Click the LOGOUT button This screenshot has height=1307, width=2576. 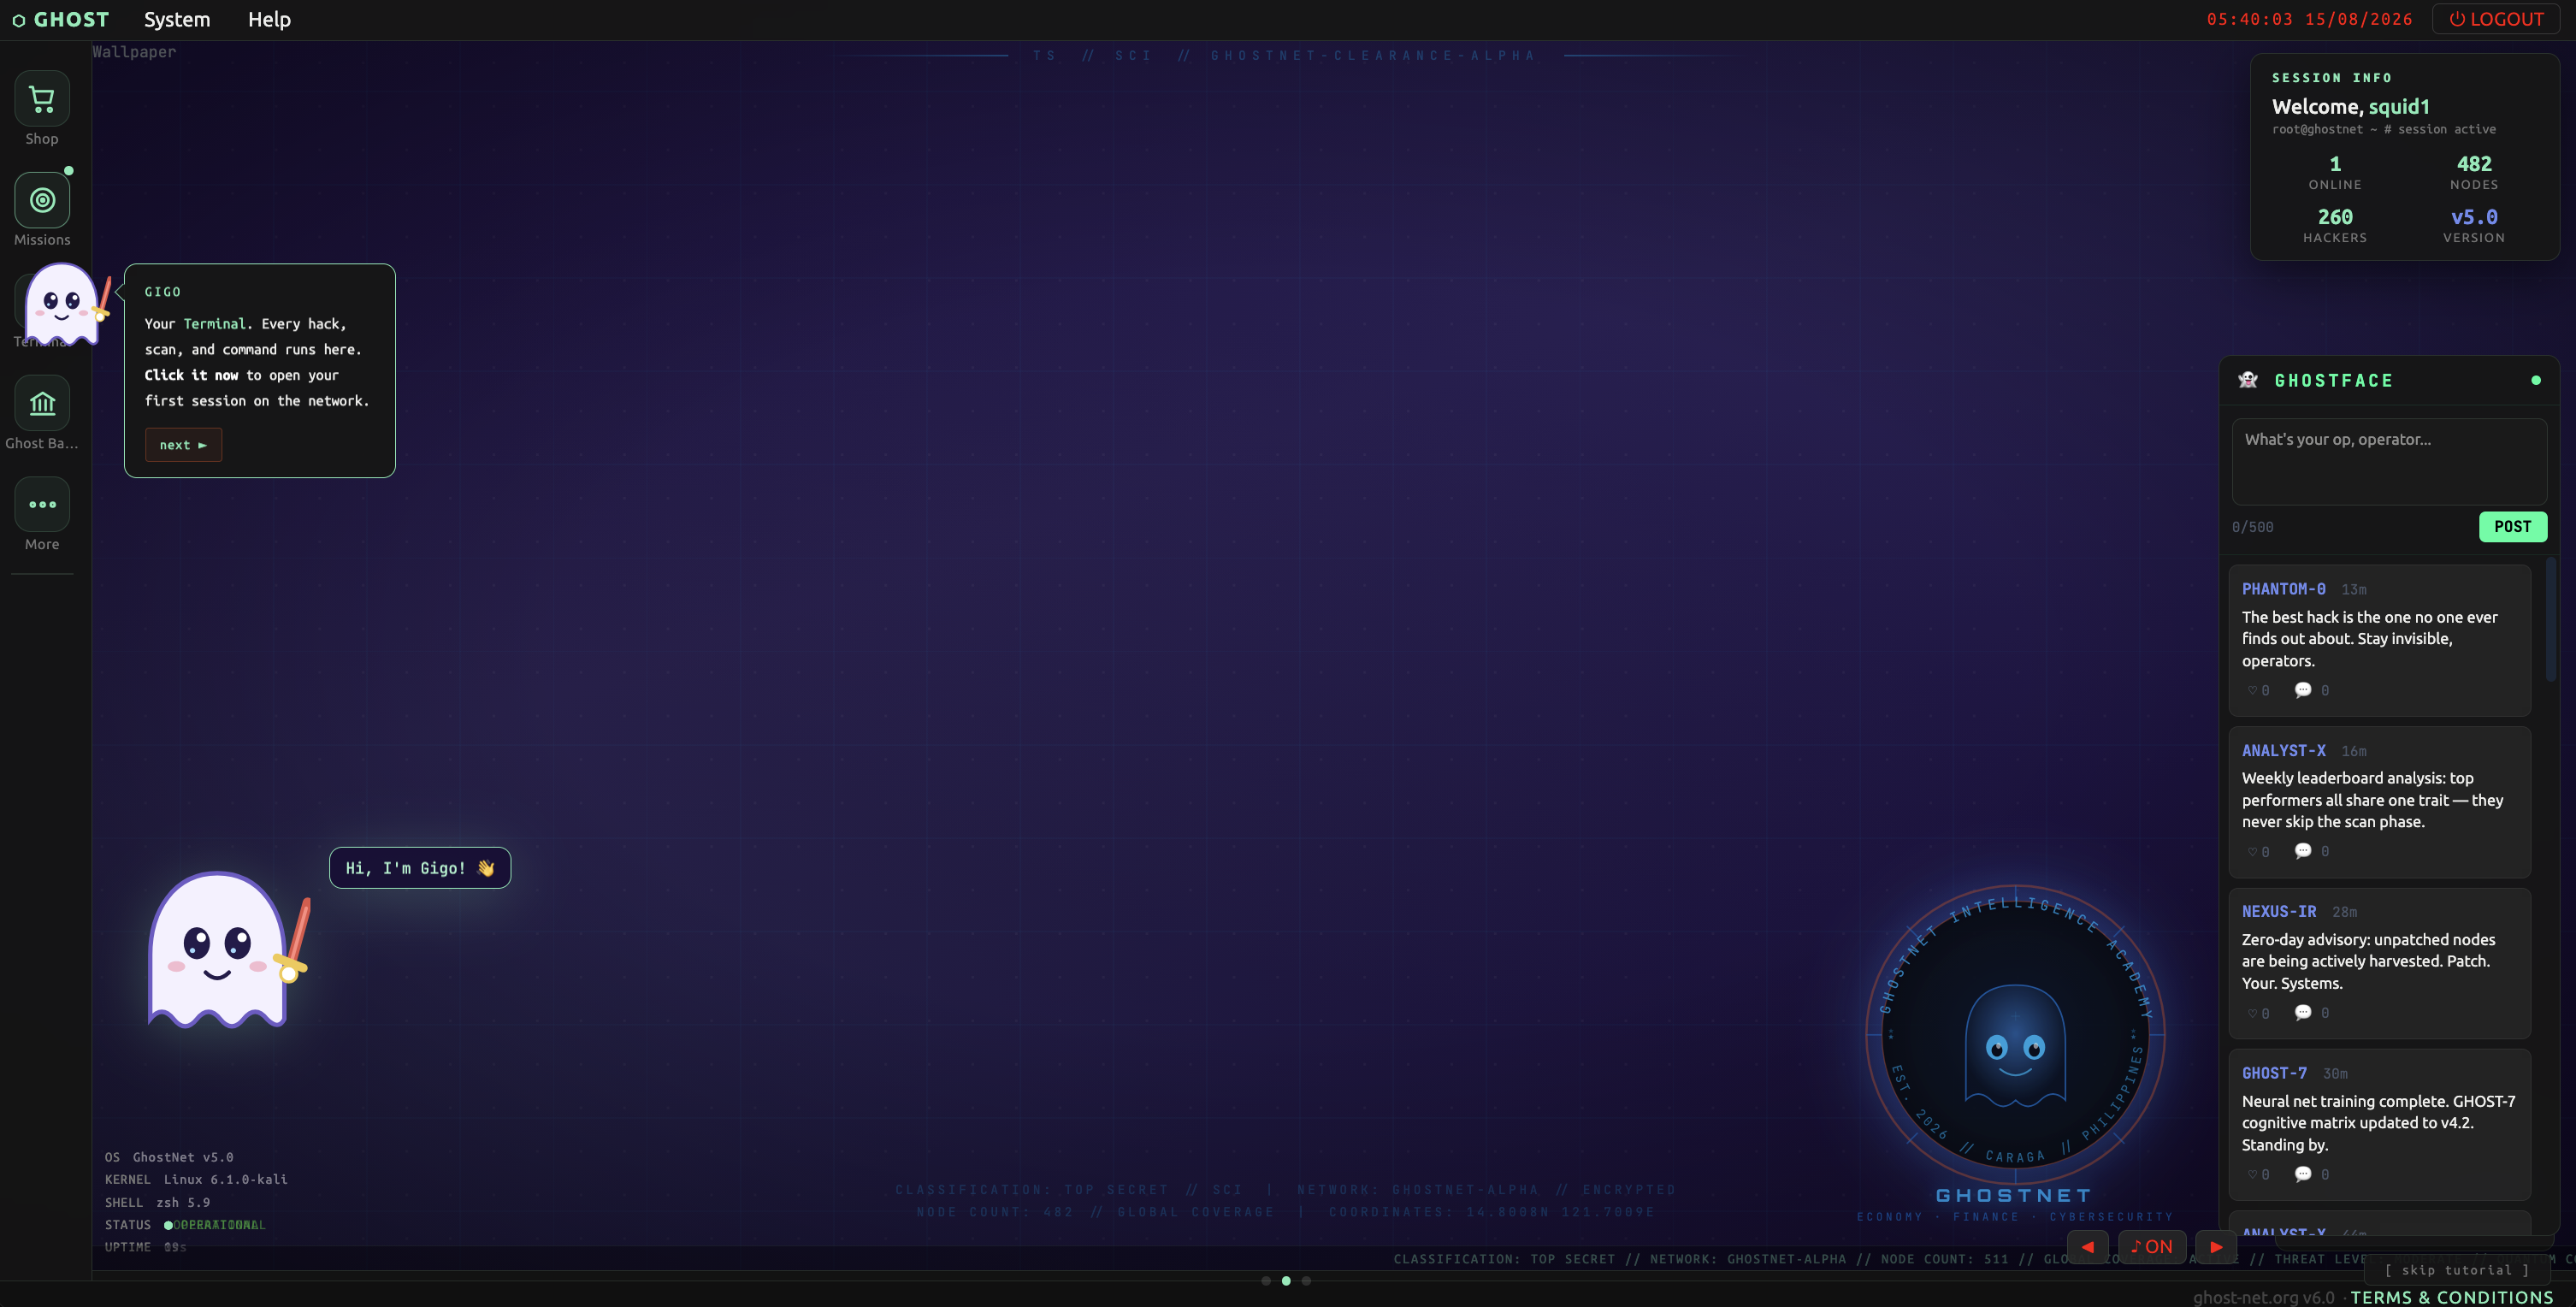(2496, 19)
